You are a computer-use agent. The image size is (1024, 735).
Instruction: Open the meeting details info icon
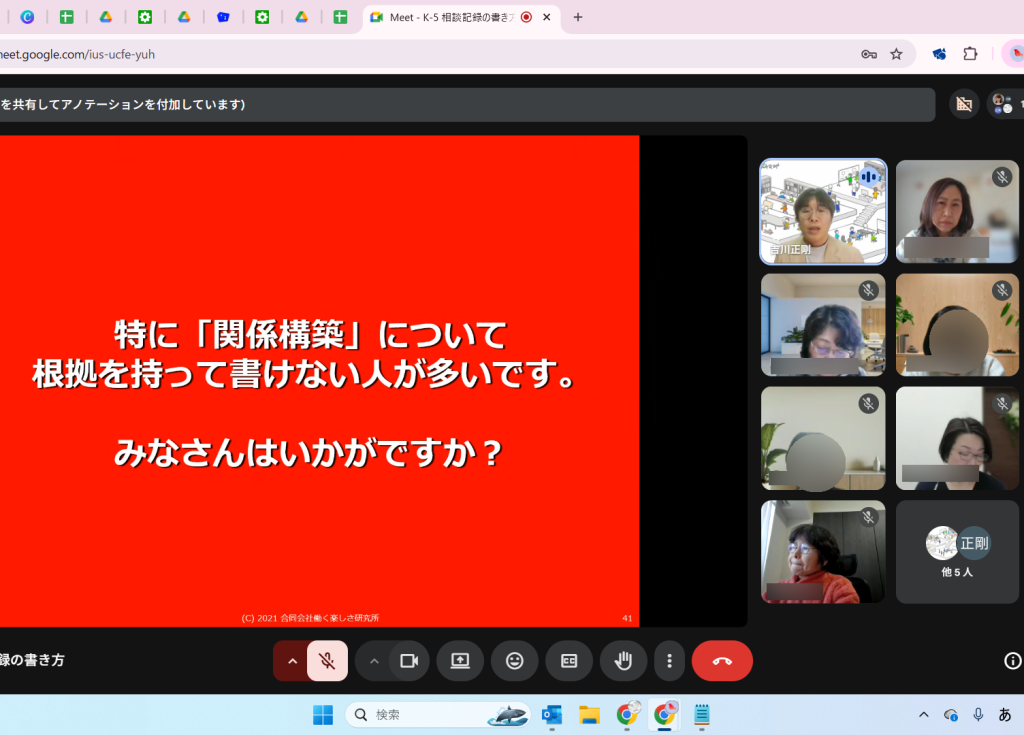click(x=1012, y=661)
